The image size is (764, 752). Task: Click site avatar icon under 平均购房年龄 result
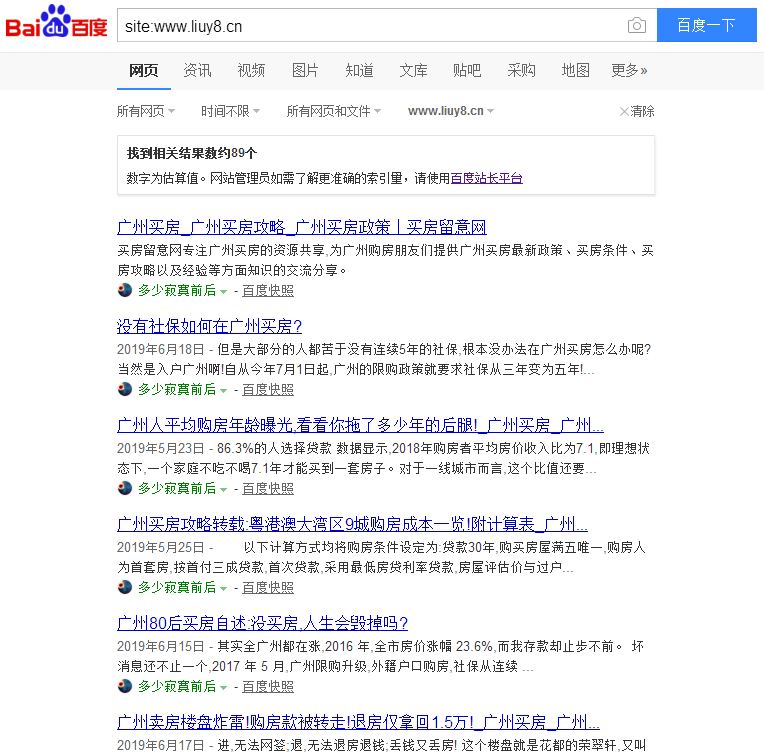(125, 488)
